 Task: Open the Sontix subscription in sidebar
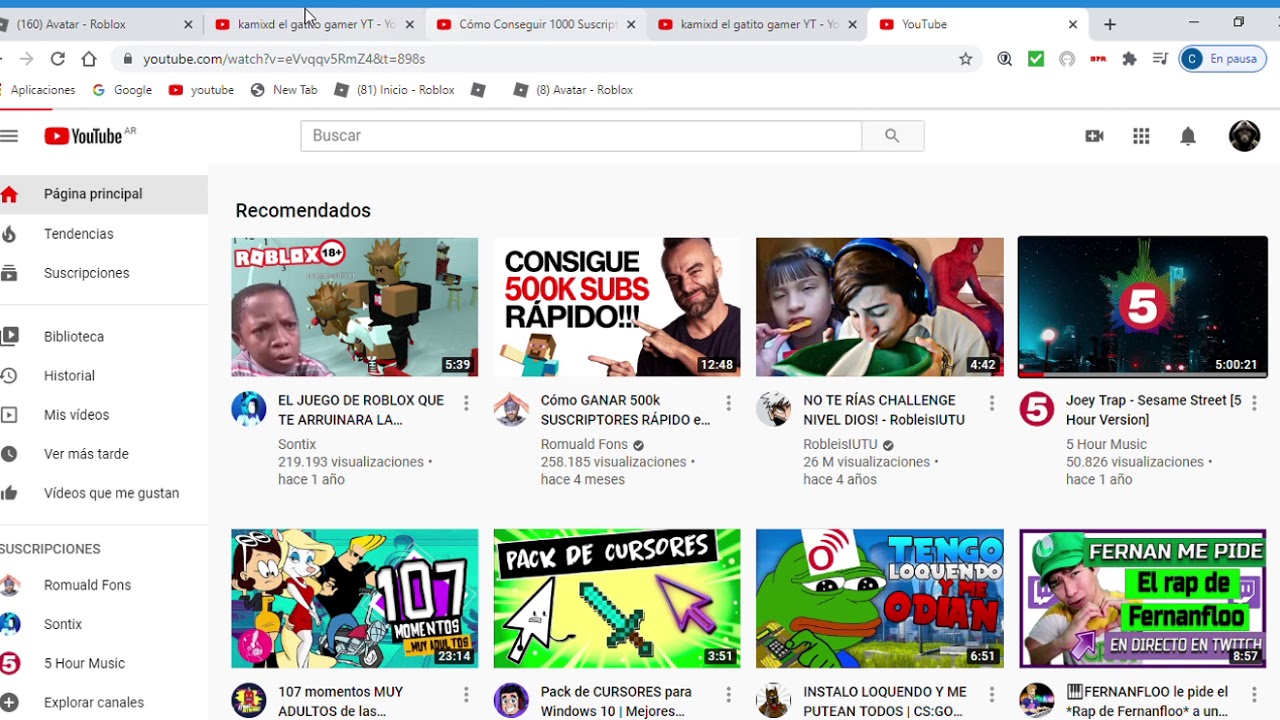point(104,624)
